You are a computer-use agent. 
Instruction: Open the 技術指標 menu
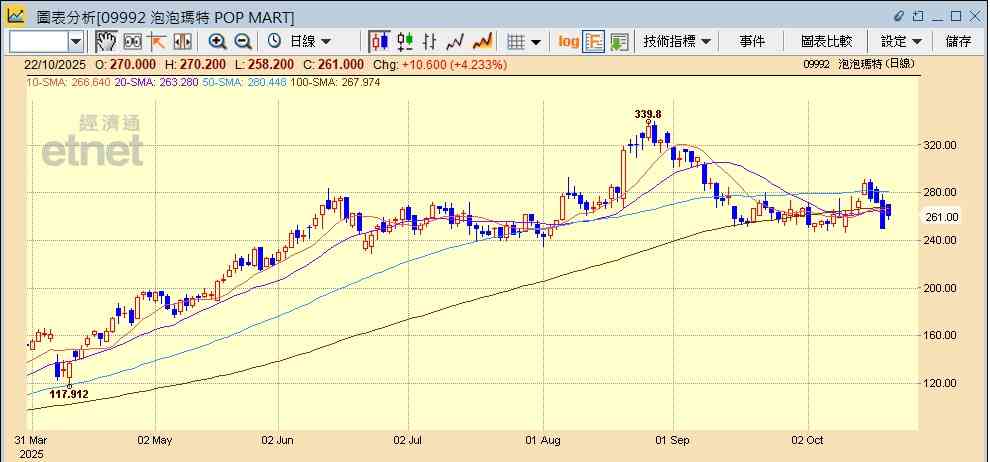[677, 41]
